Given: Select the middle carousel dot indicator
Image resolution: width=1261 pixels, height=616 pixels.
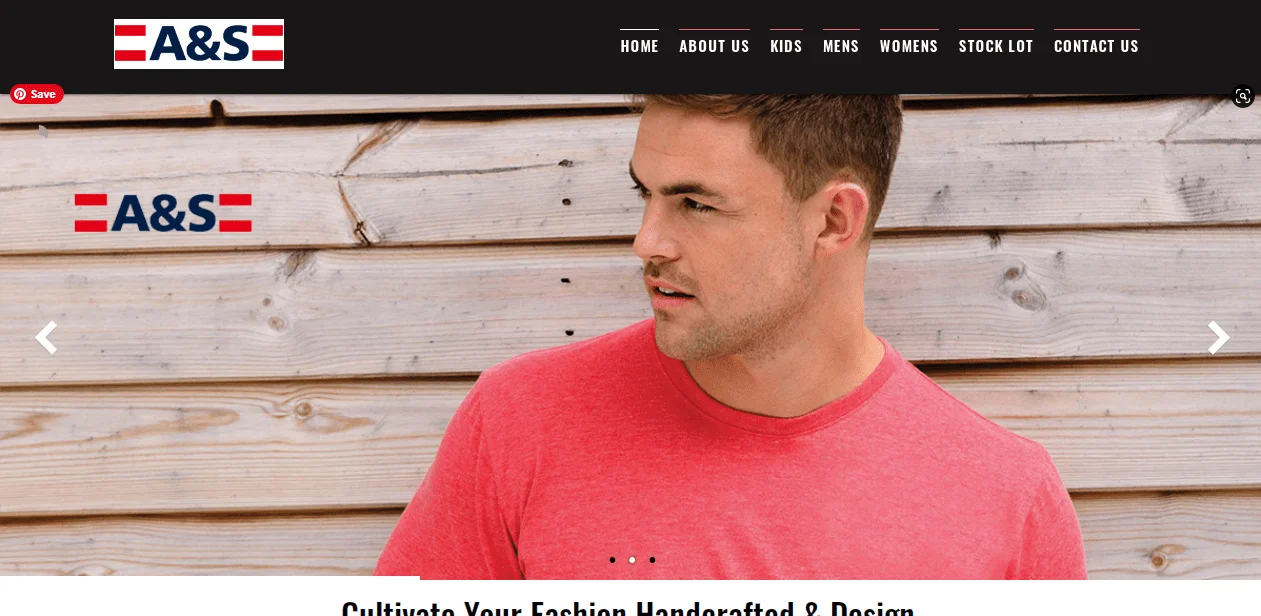Looking at the screenshot, I should 632,560.
